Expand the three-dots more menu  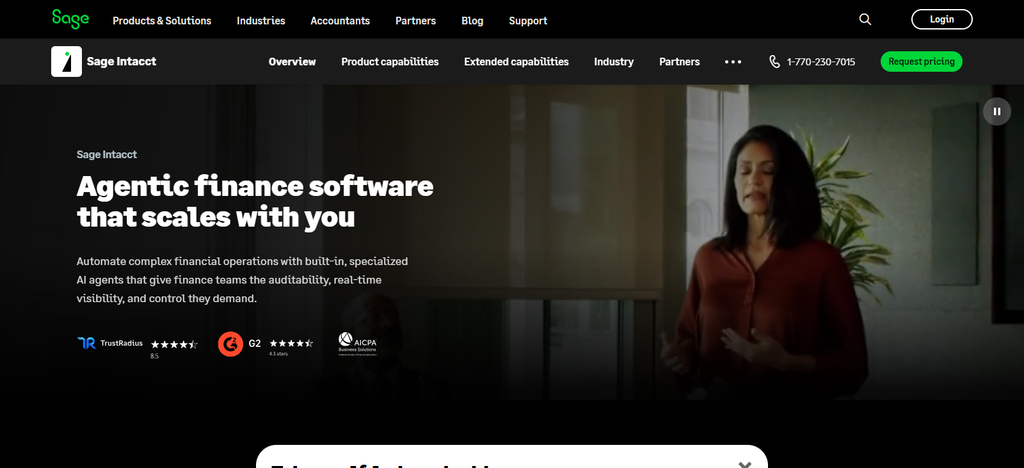tap(733, 62)
